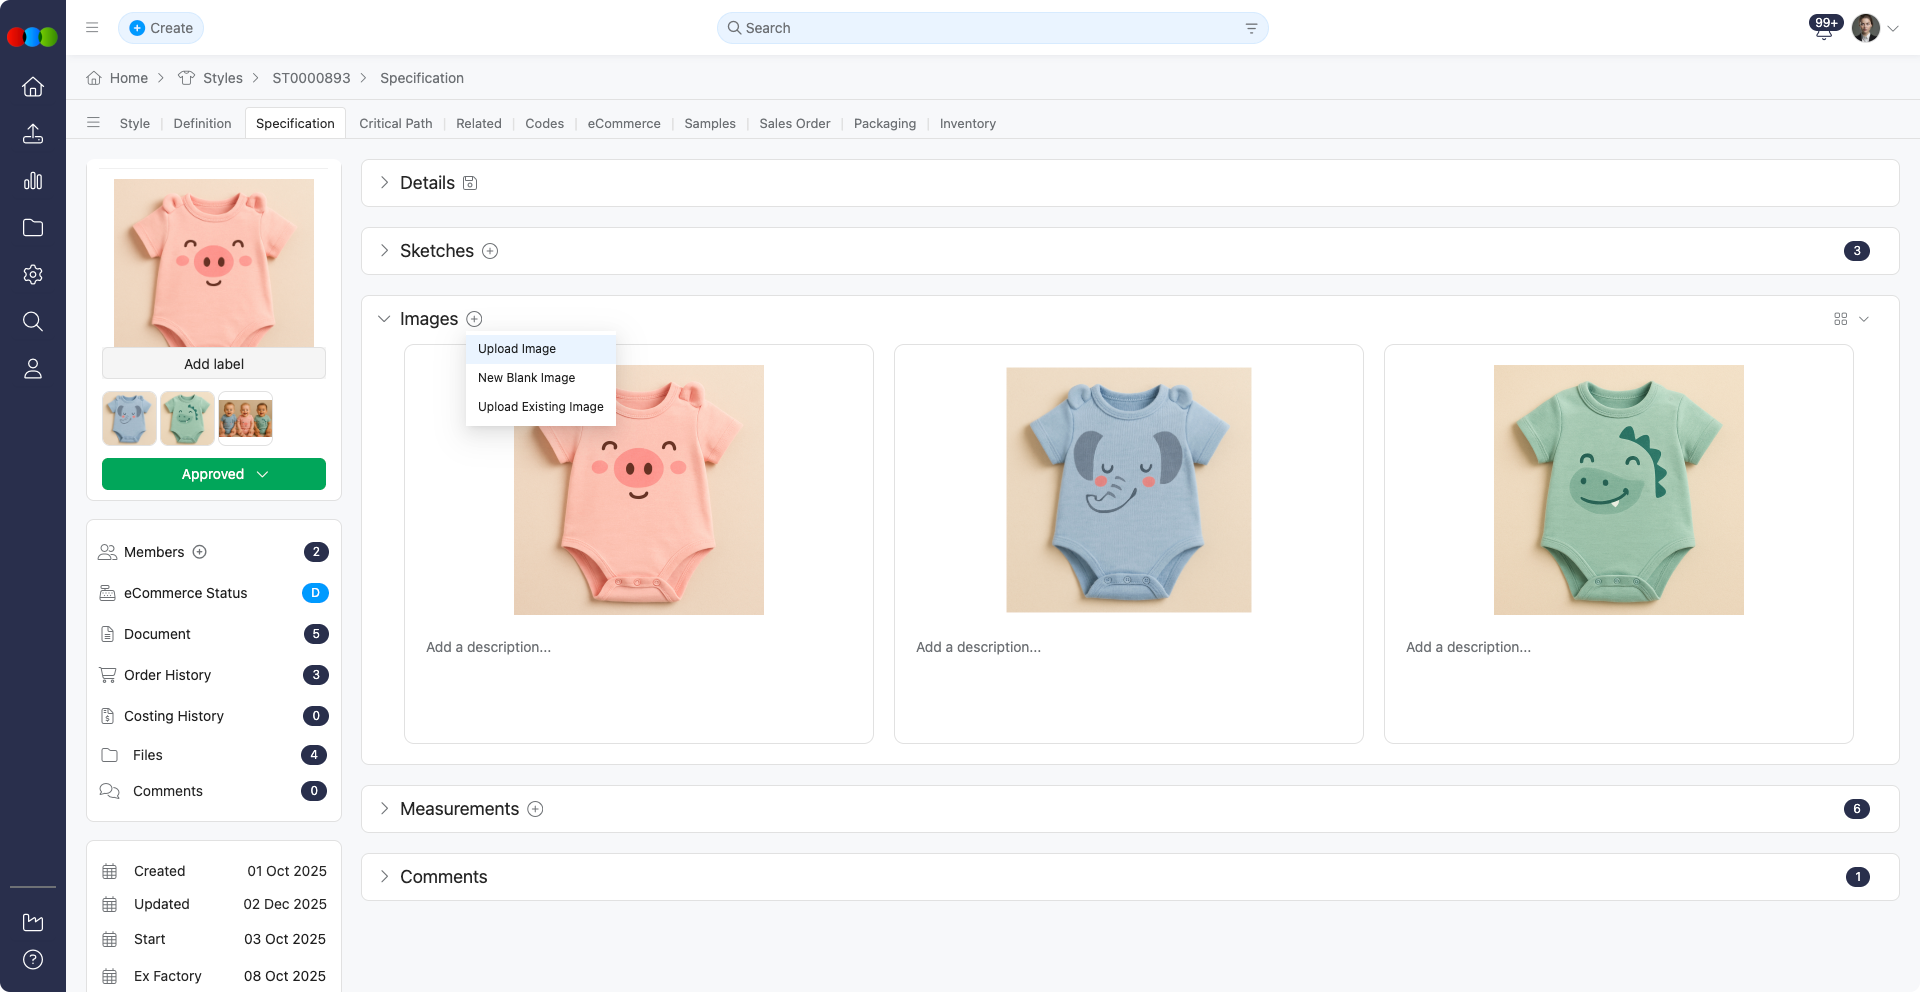
Task: Toggle the images grid view icon
Action: click(1840, 319)
